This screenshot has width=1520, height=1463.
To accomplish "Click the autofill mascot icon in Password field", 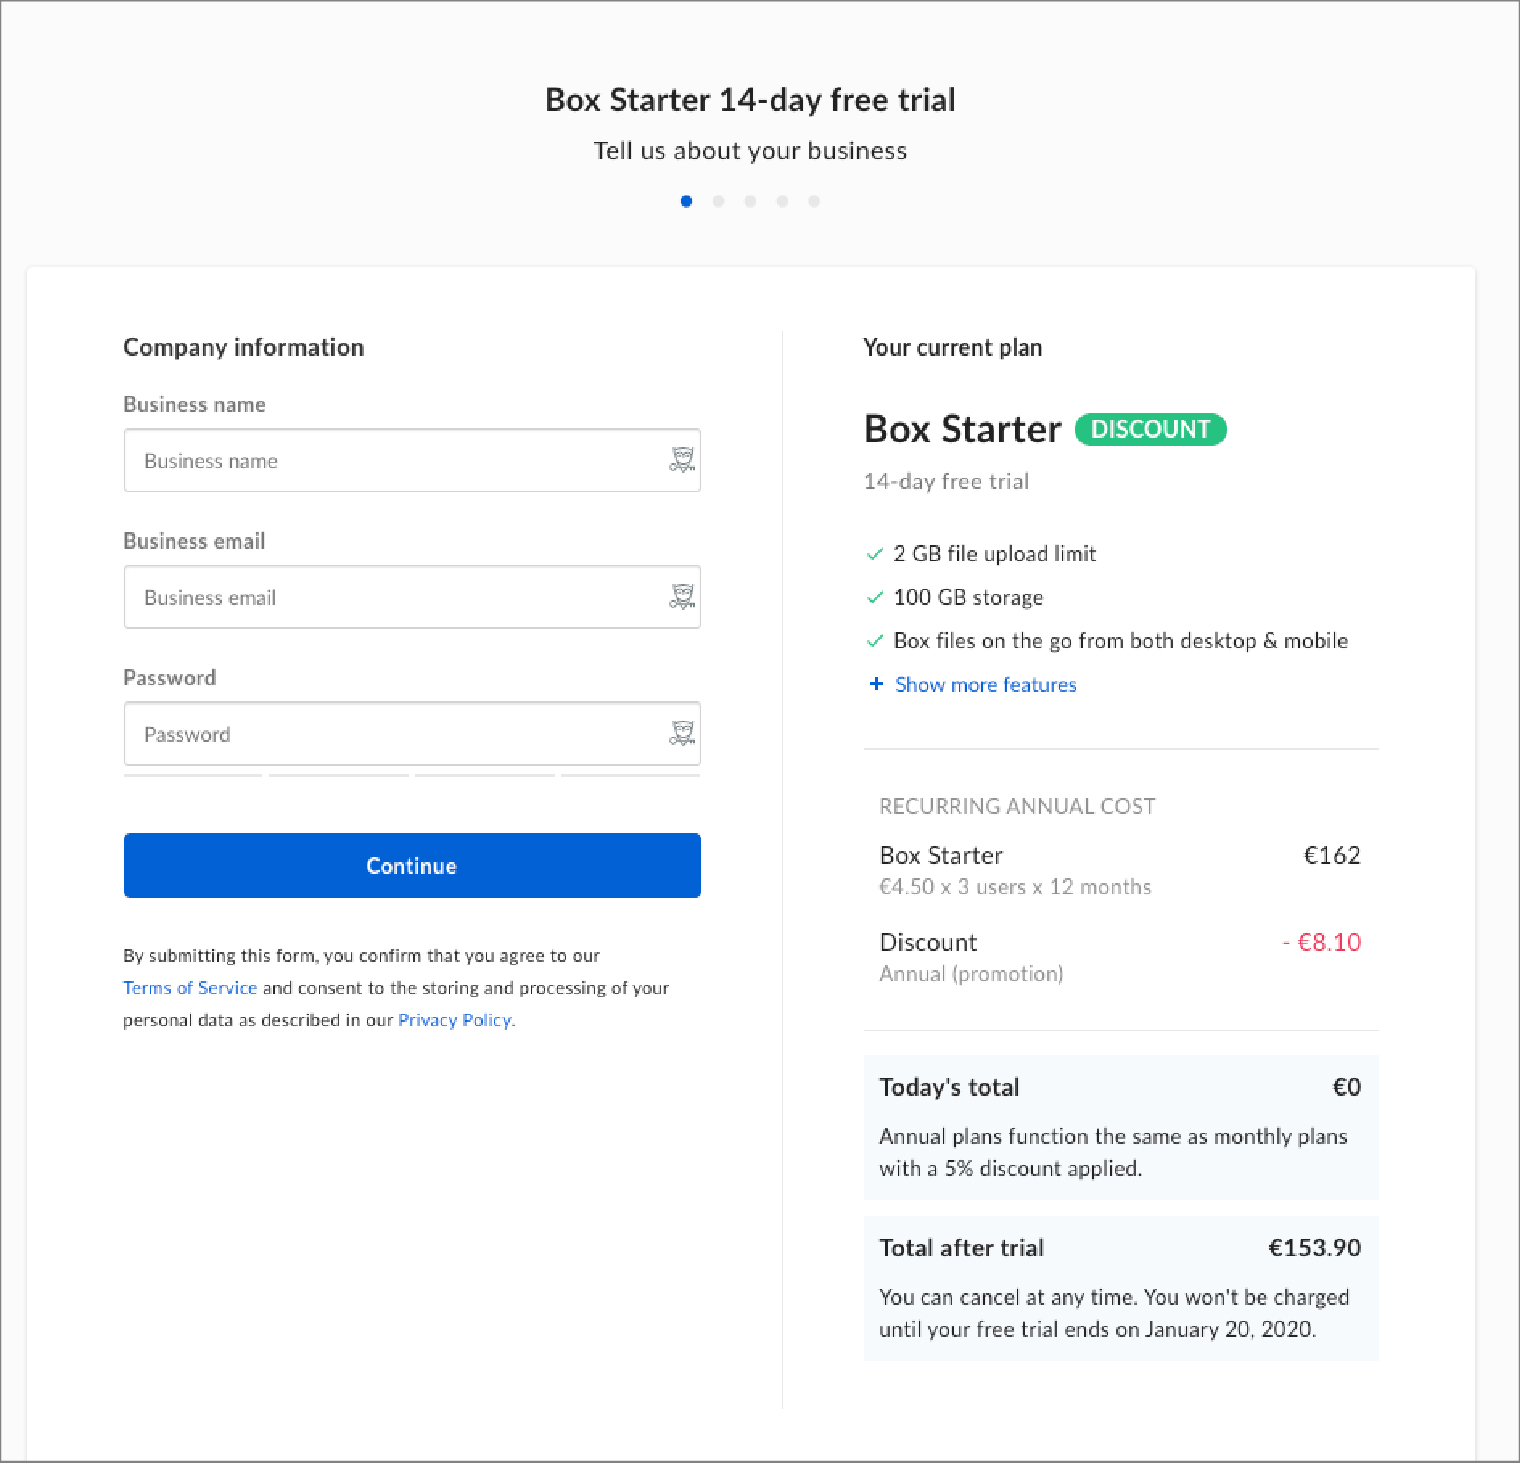I will pos(682,733).
